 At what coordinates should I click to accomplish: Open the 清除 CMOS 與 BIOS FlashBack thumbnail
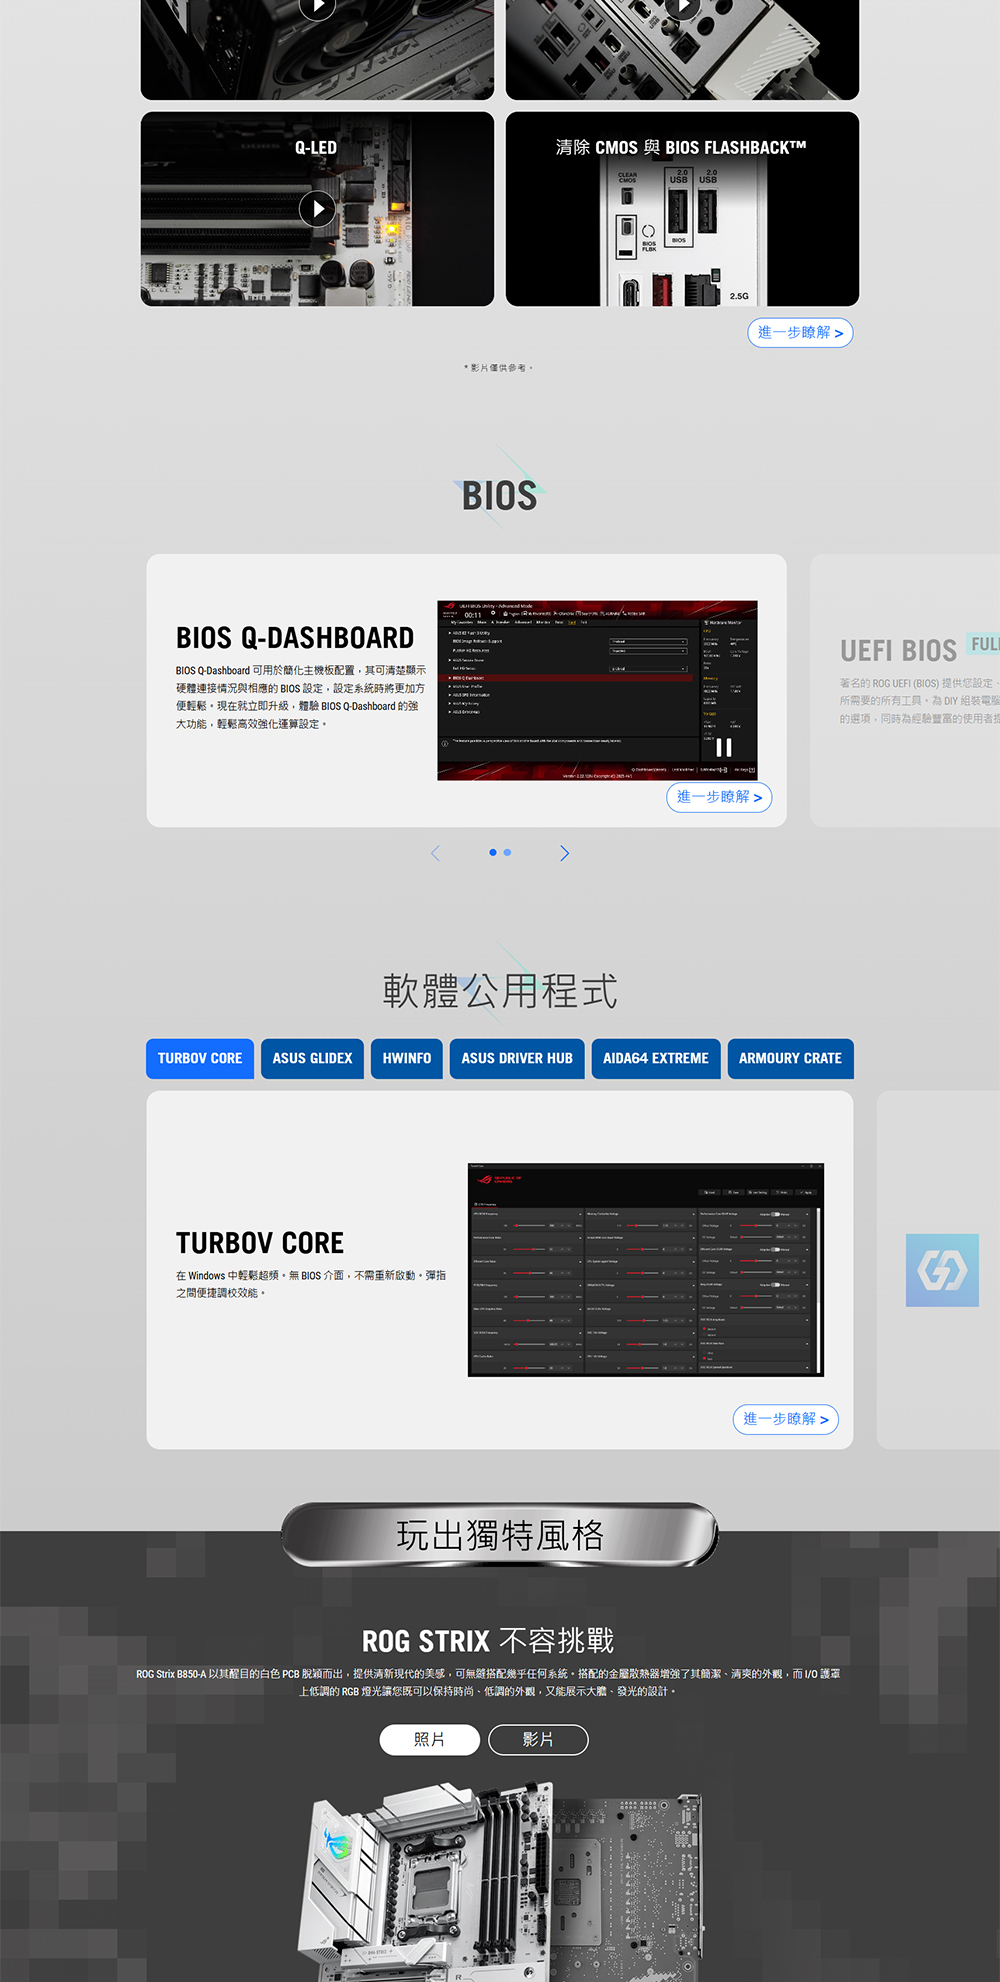coord(682,209)
